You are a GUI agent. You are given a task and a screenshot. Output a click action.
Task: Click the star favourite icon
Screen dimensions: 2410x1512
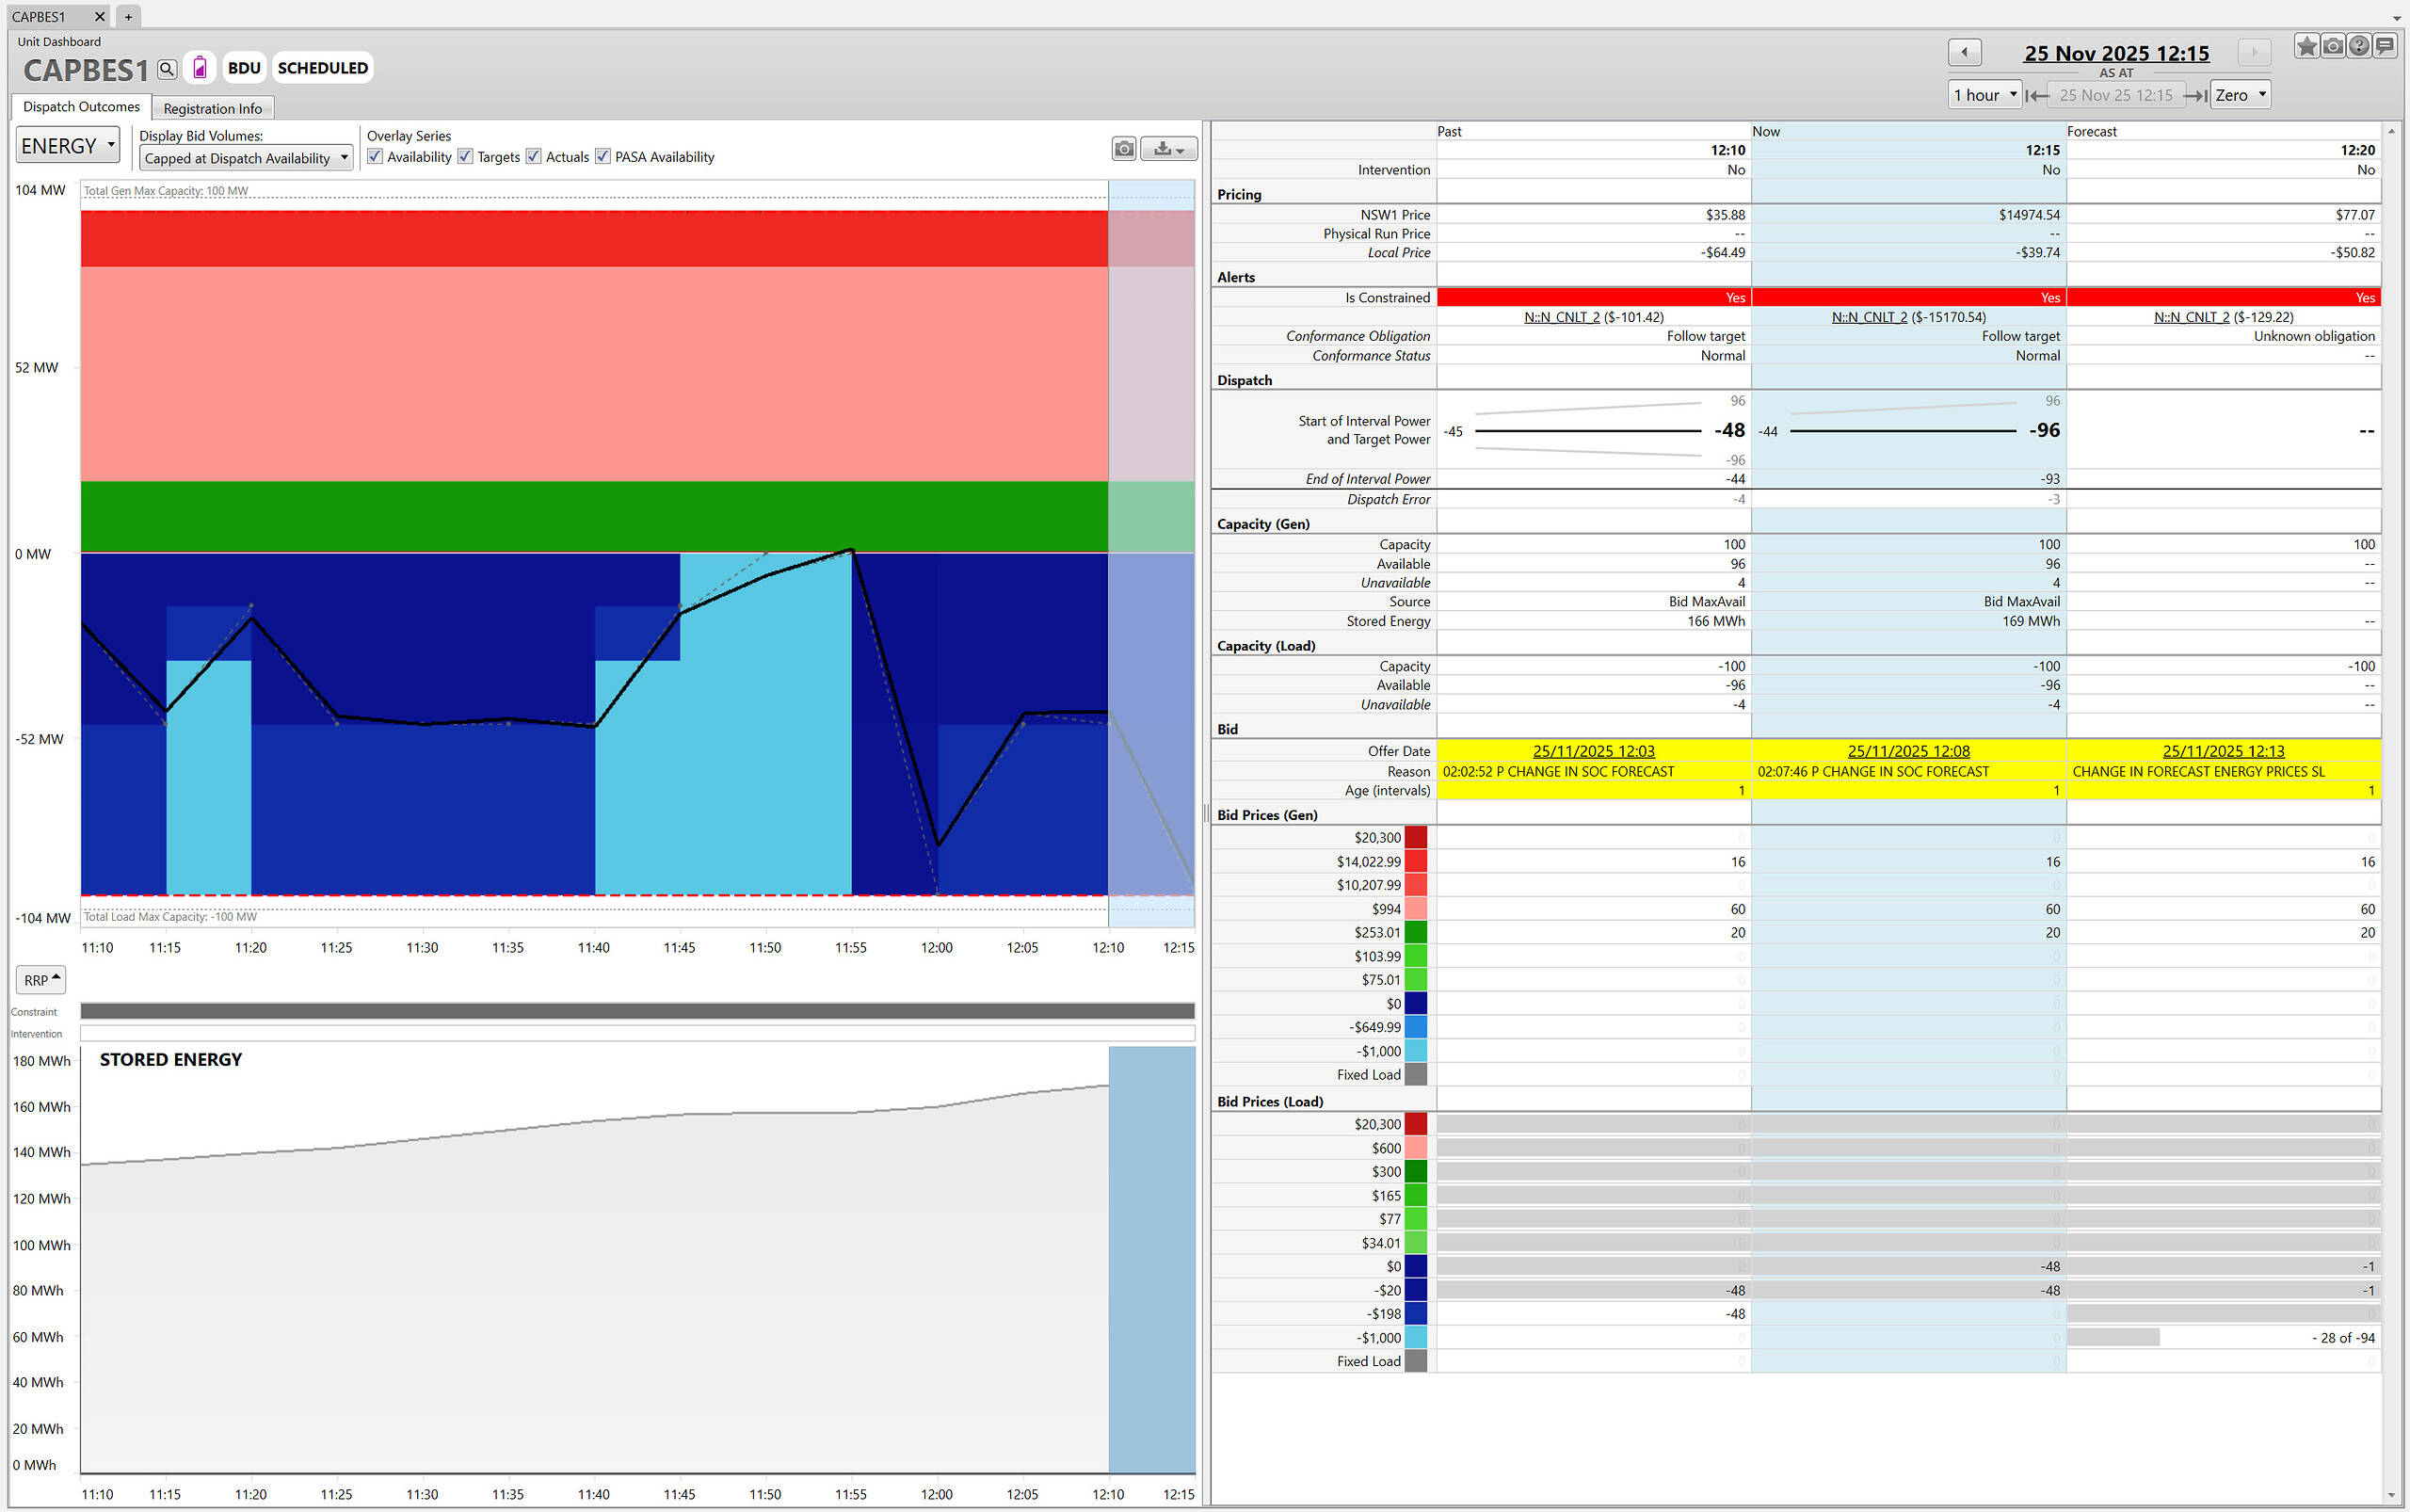(2306, 46)
